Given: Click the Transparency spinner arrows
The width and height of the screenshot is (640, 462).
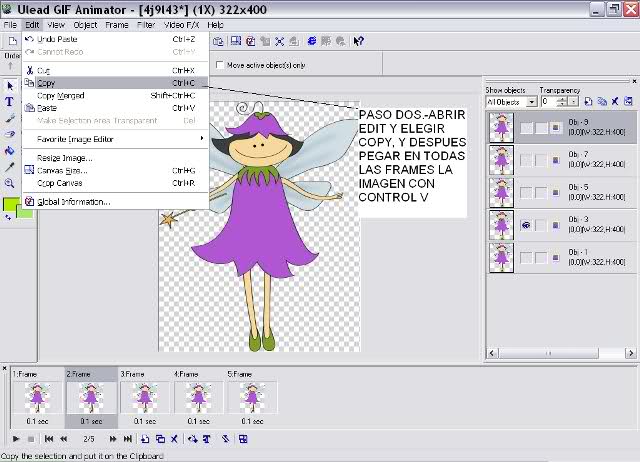Looking at the screenshot, I should click(562, 102).
